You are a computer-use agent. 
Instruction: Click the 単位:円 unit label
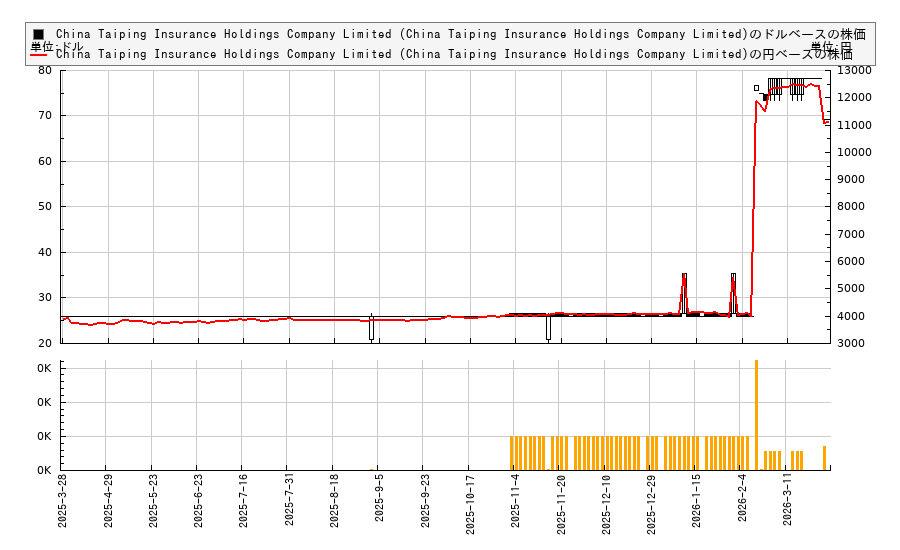click(831, 47)
